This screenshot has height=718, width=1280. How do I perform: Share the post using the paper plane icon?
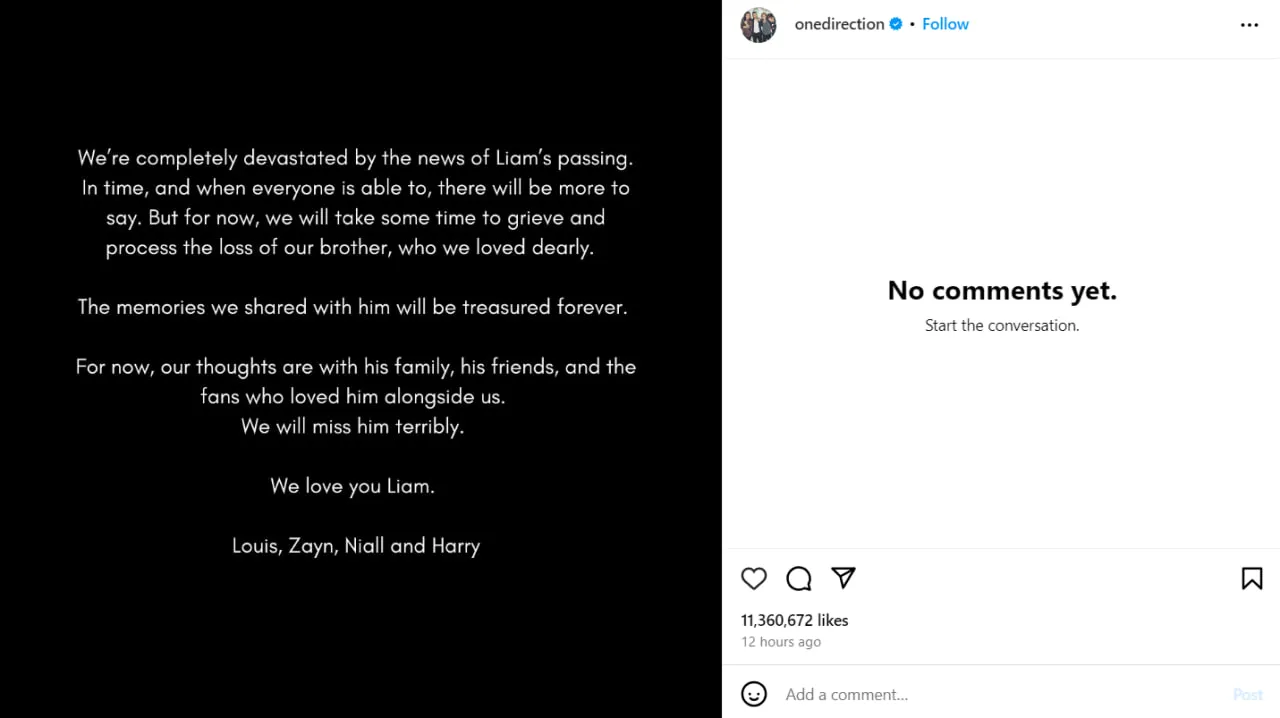pos(843,578)
